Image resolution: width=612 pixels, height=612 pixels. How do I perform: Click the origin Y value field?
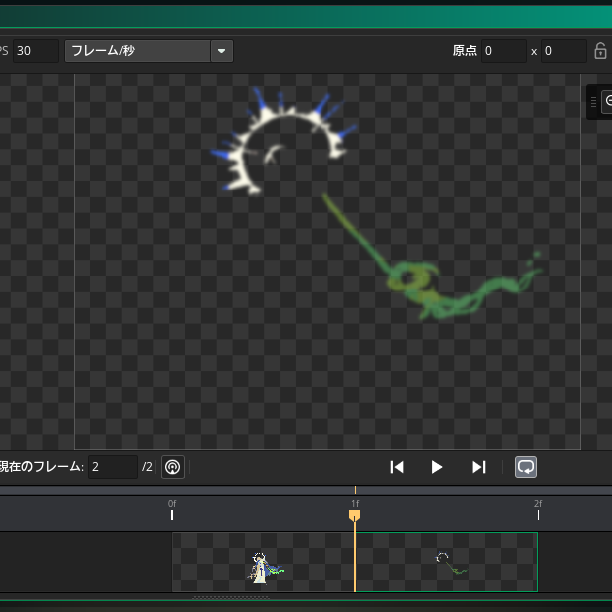(x=563, y=51)
